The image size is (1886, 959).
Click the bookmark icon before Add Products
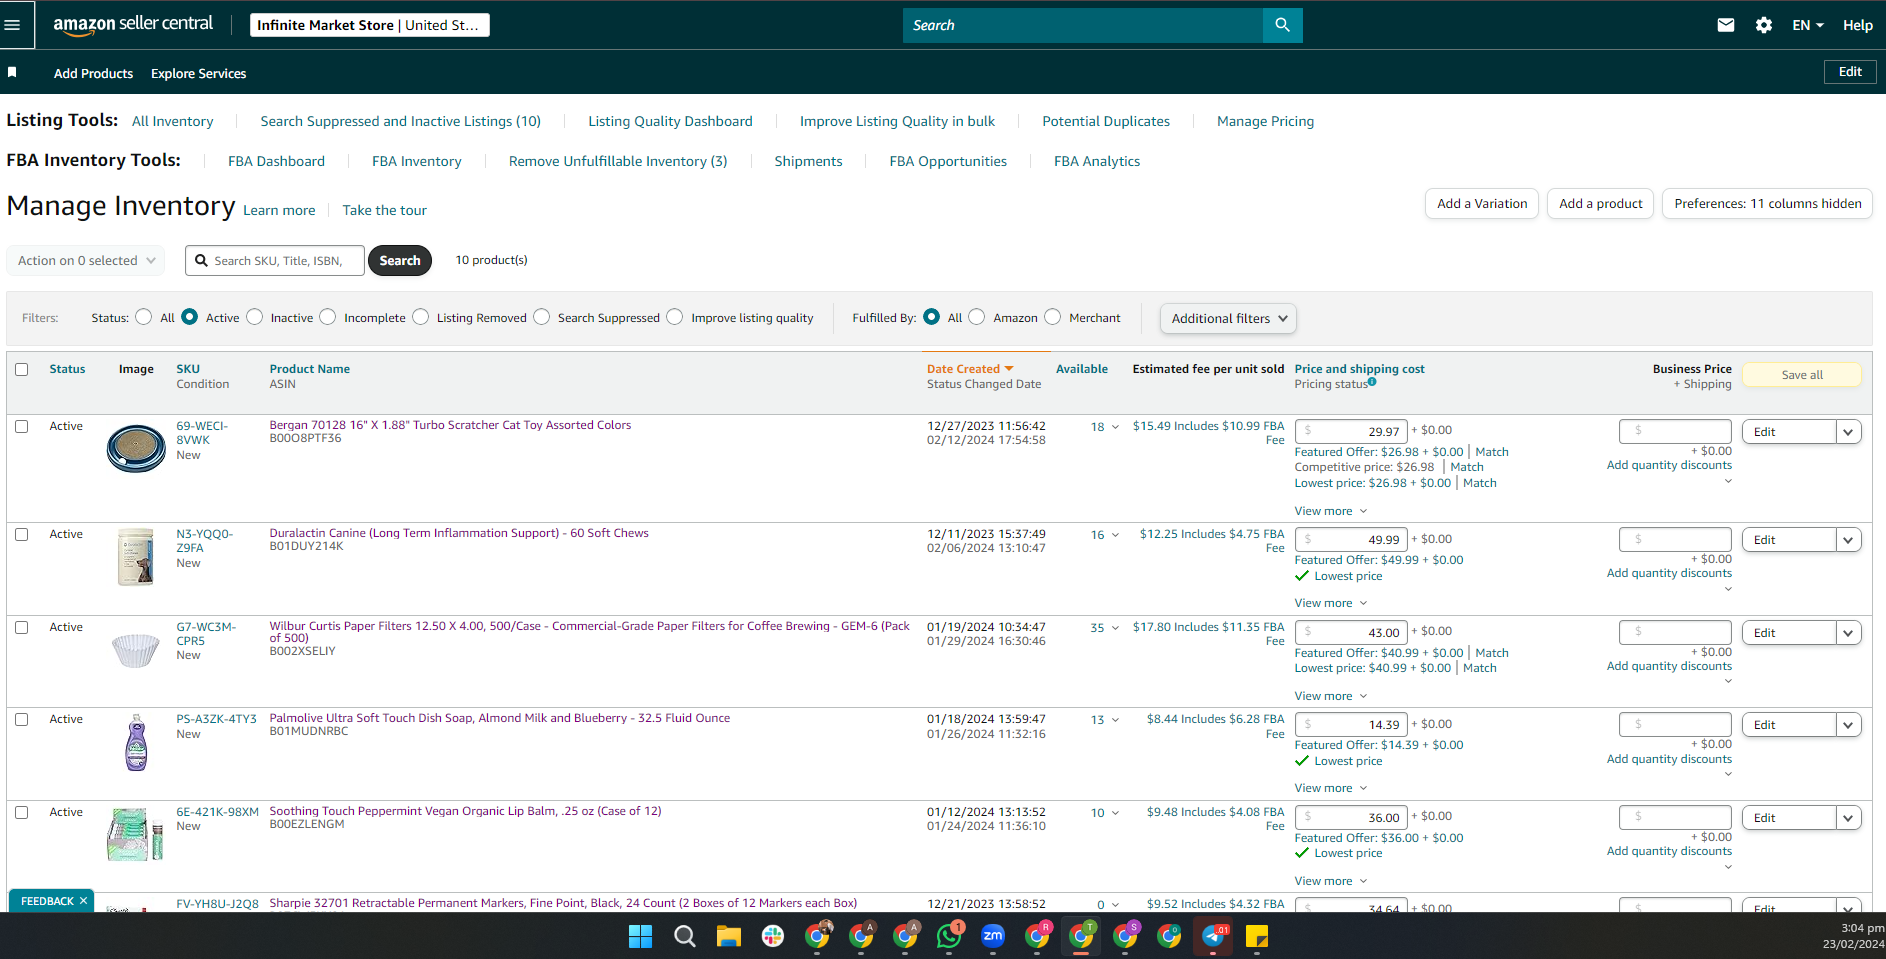click(12, 72)
